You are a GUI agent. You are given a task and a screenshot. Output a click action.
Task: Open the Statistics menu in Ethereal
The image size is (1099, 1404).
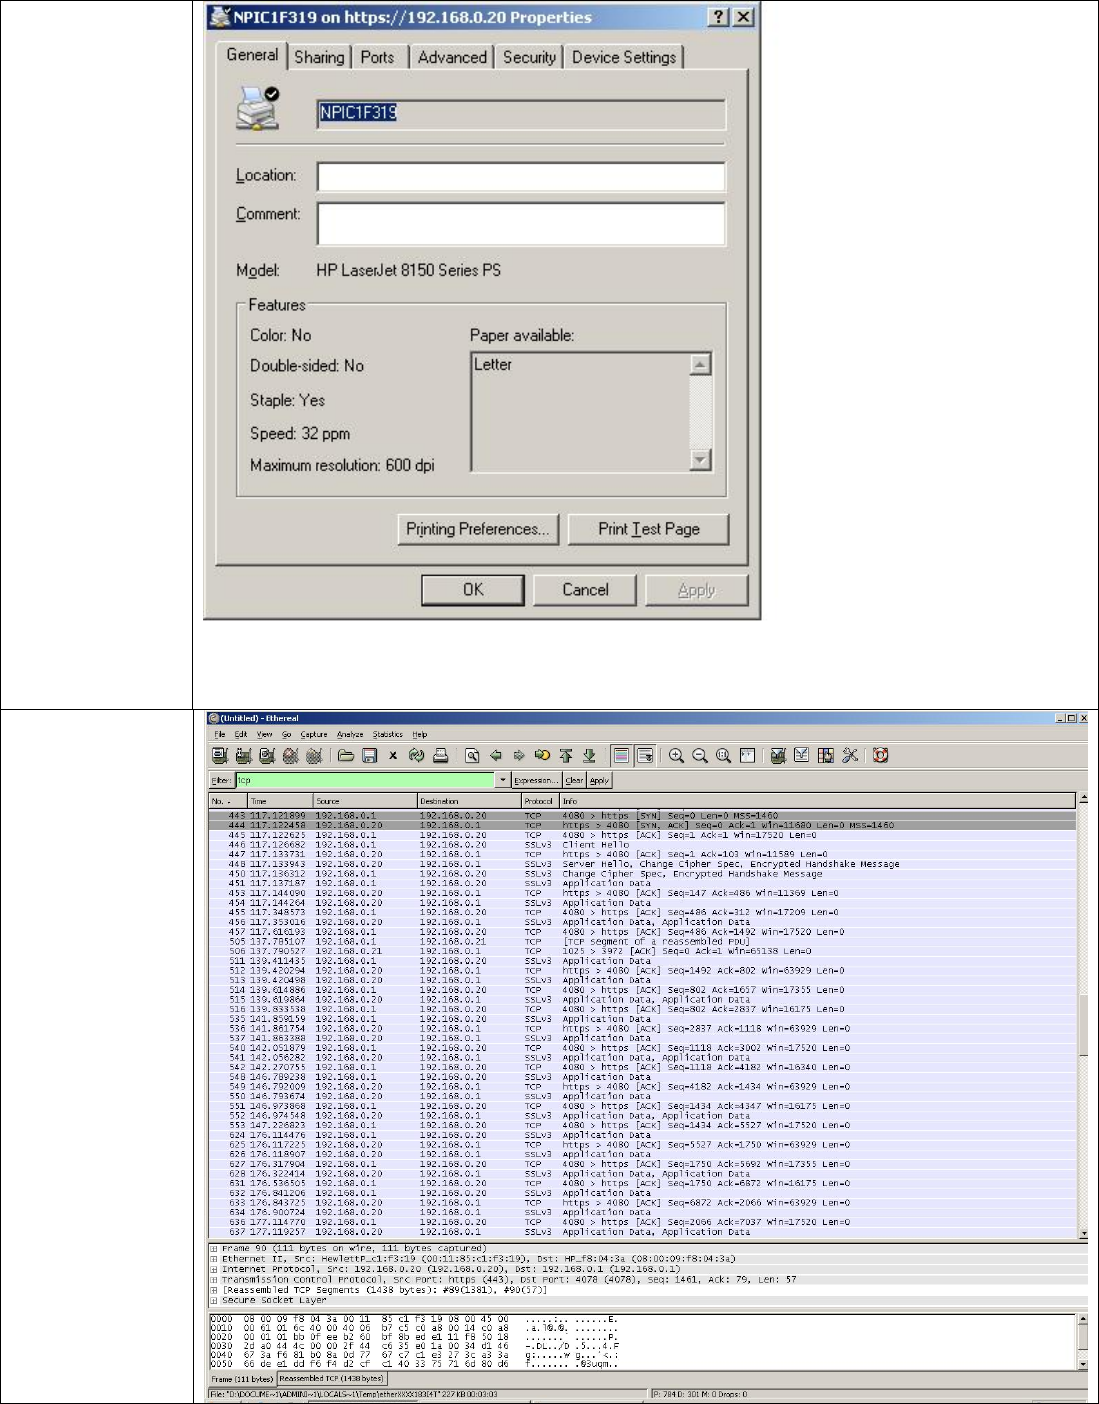(388, 734)
